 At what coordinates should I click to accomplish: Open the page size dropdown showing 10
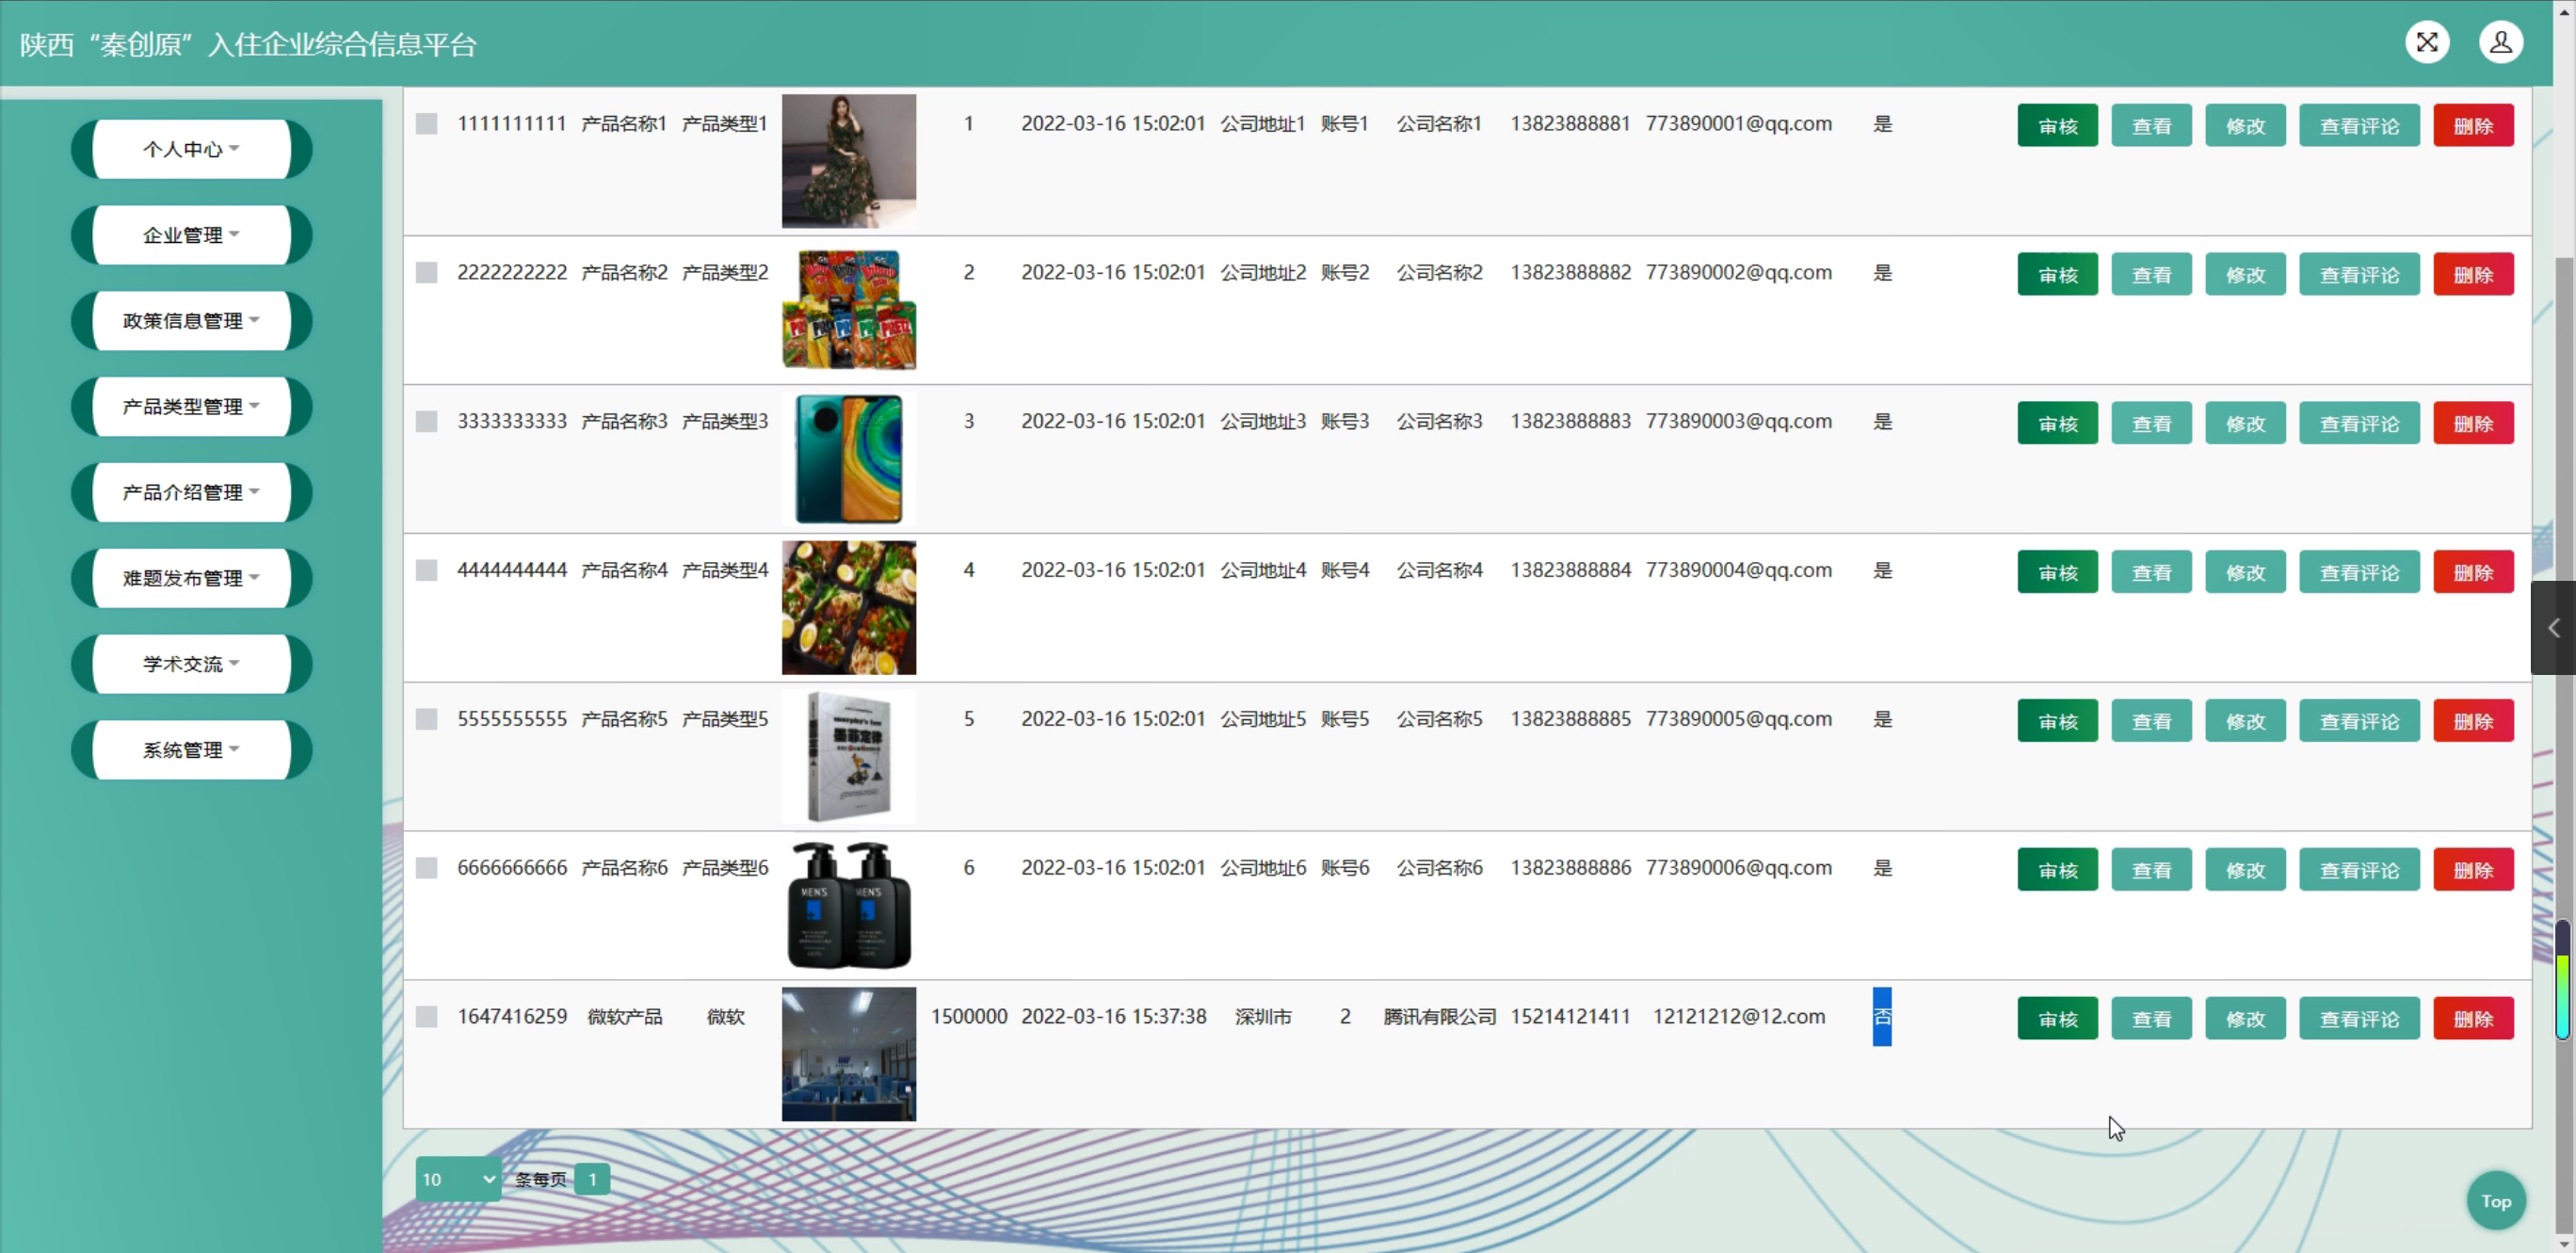pyautogui.click(x=458, y=1179)
